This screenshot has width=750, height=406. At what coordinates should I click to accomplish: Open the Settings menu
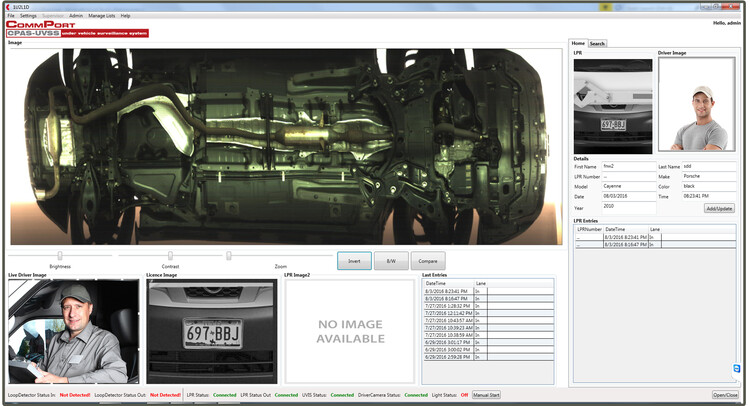pyautogui.click(x=28, y=16)
